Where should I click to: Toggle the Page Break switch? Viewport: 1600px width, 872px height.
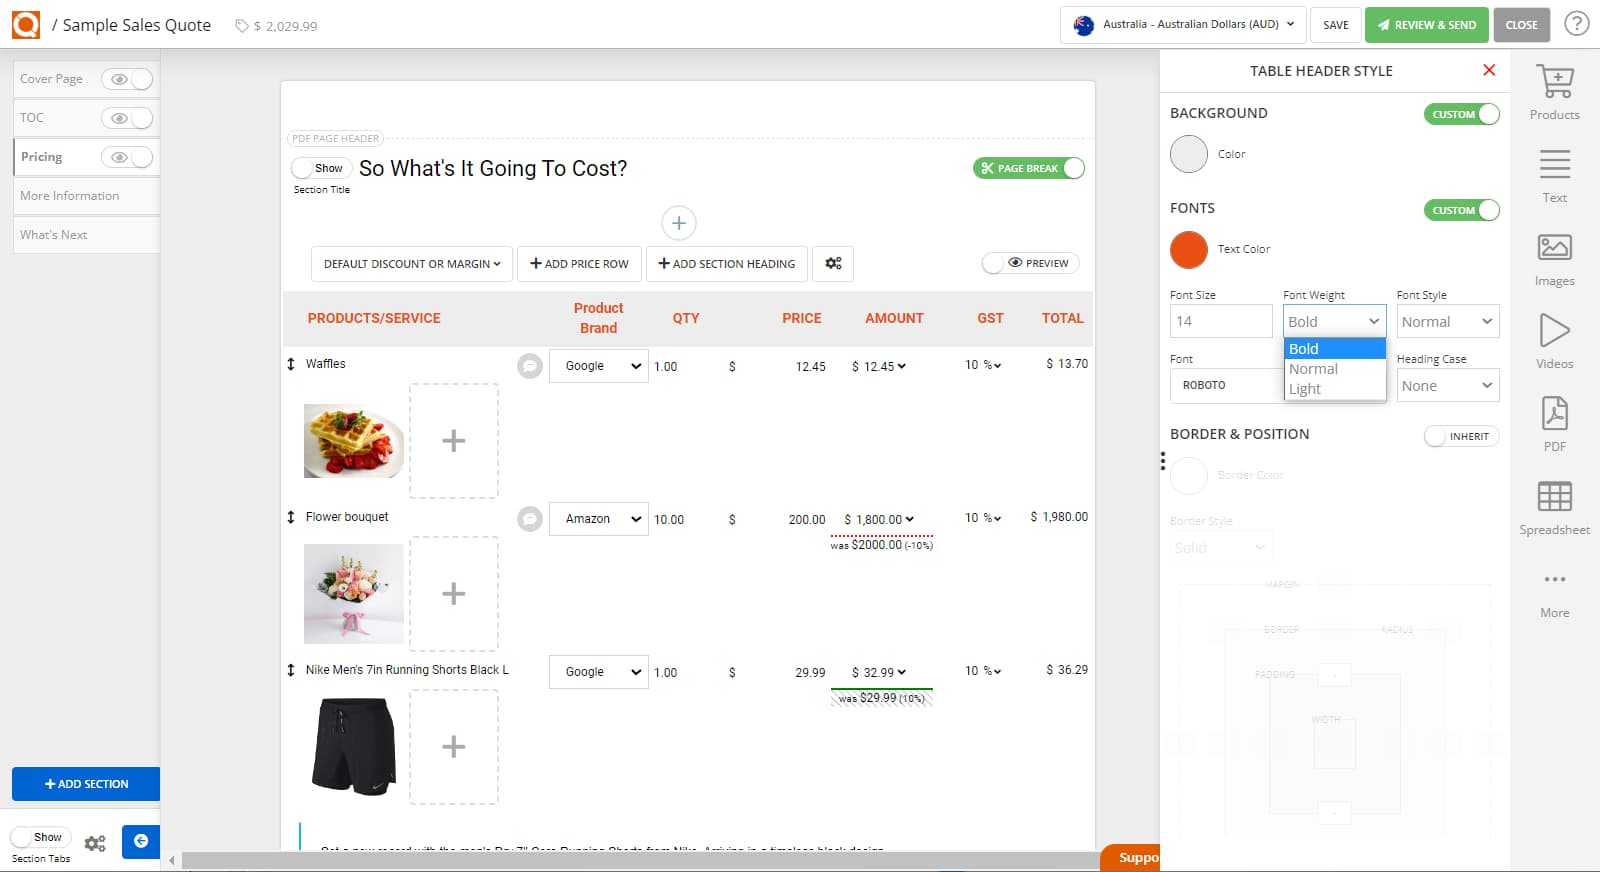[1029, 168]
